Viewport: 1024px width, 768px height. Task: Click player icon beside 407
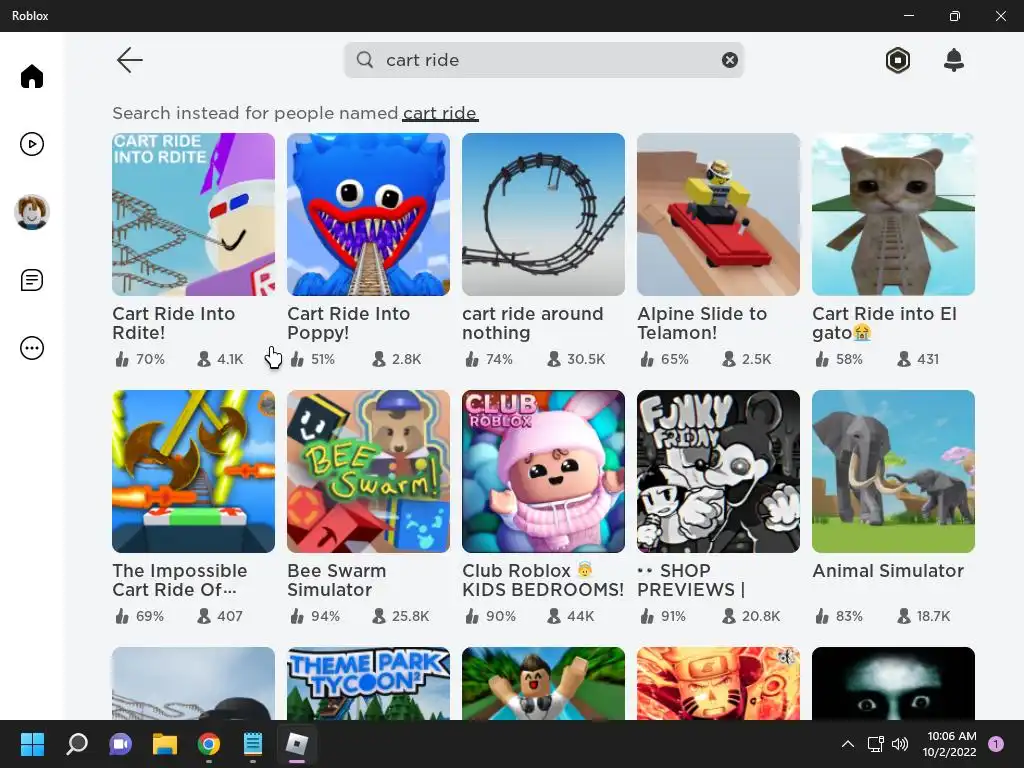[x=204, y=616]
